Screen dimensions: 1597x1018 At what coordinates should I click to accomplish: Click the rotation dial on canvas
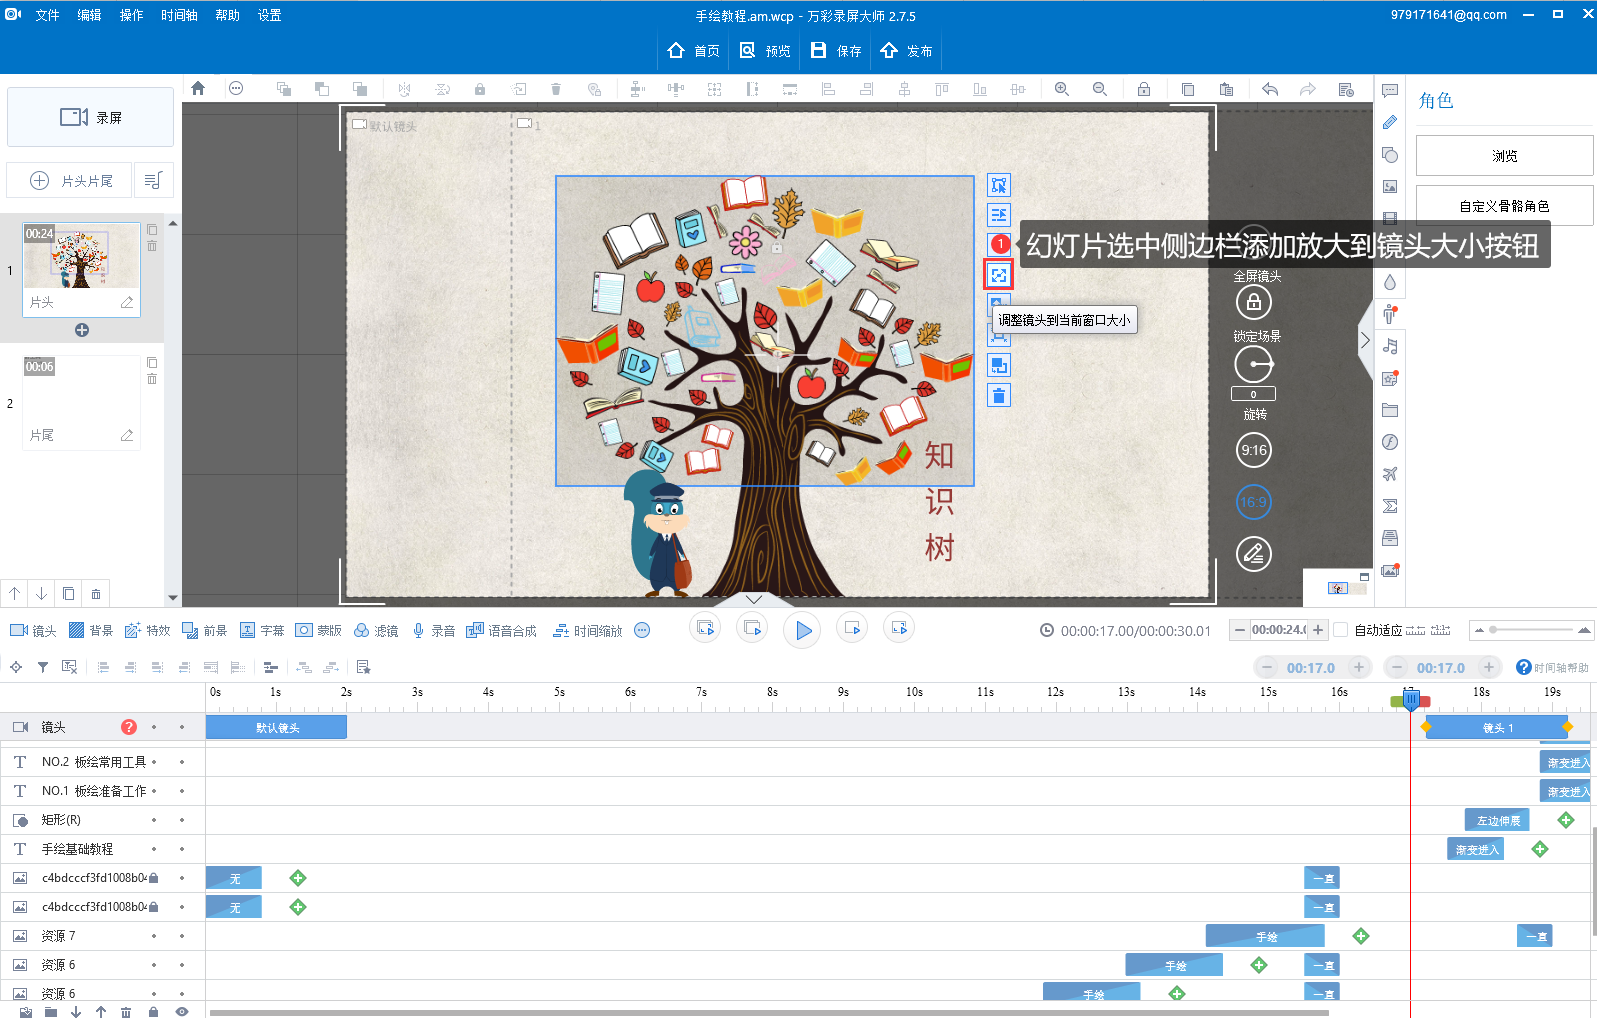click(1254, 364)
